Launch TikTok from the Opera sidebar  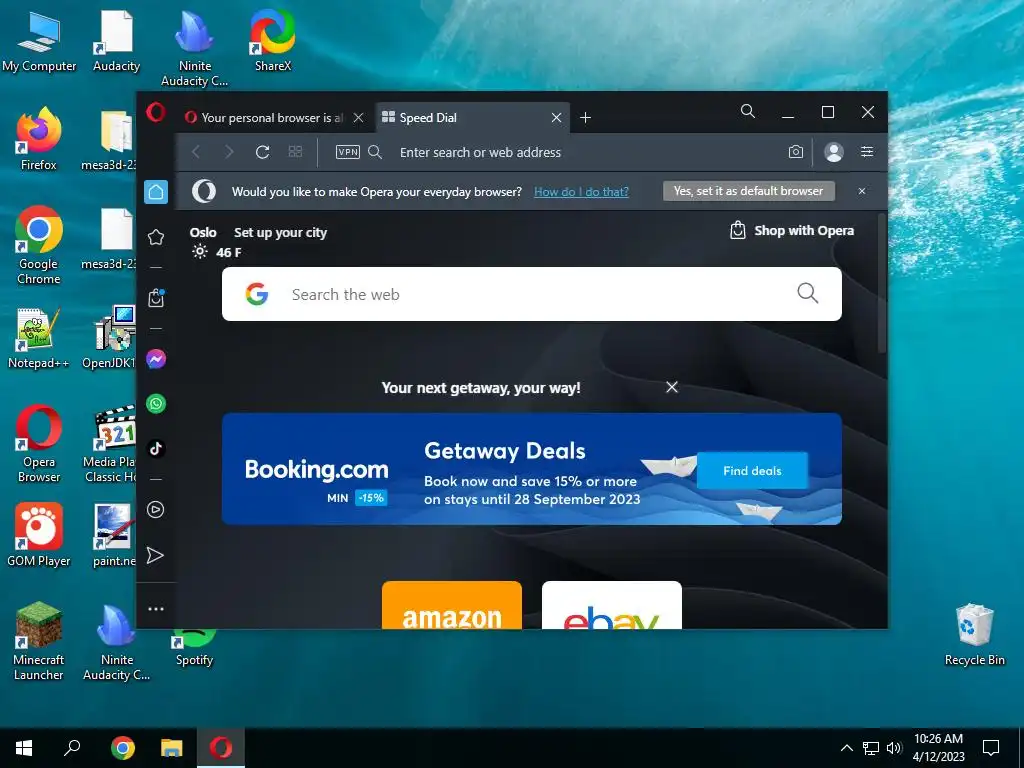click(x=156, y=449)
